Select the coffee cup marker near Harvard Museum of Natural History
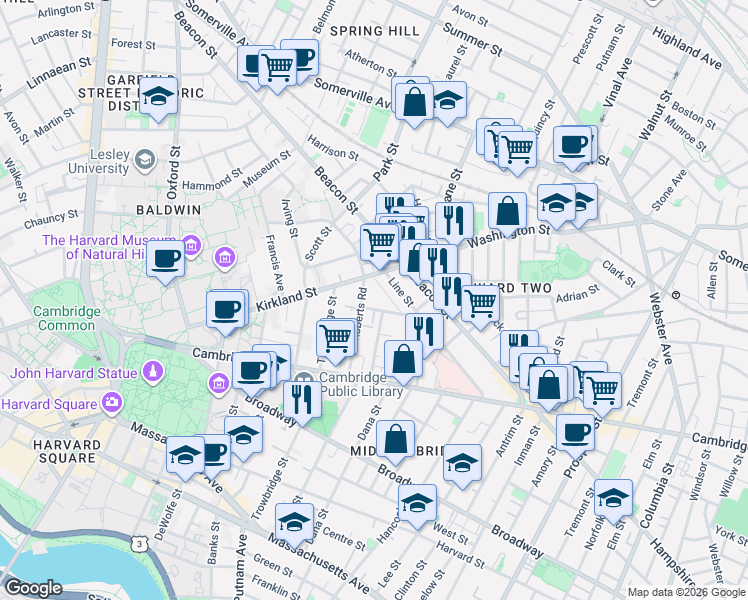Viewport: 748px width, 600px height. point(165,262)
